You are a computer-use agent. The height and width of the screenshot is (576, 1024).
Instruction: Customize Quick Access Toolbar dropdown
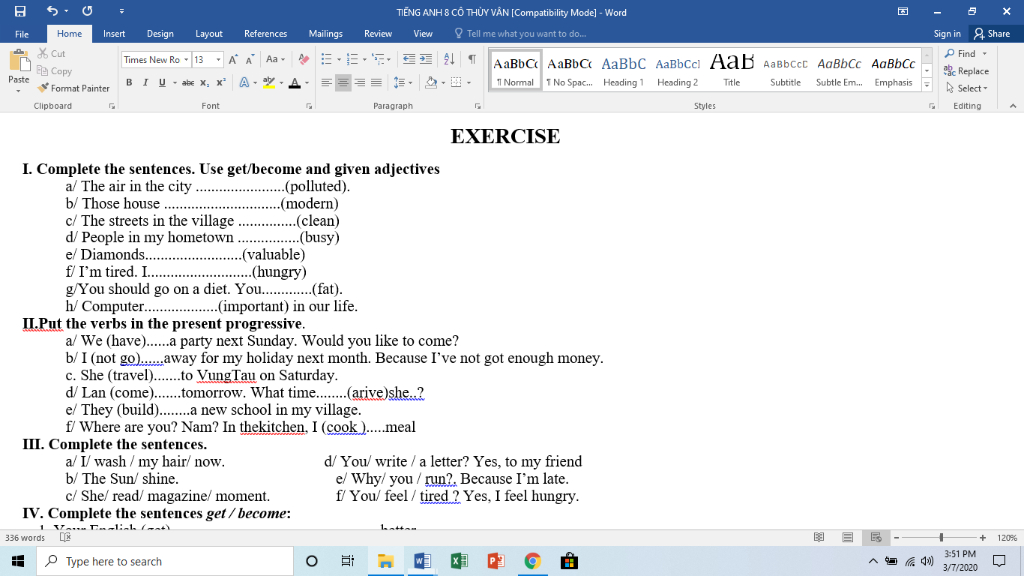121,11
